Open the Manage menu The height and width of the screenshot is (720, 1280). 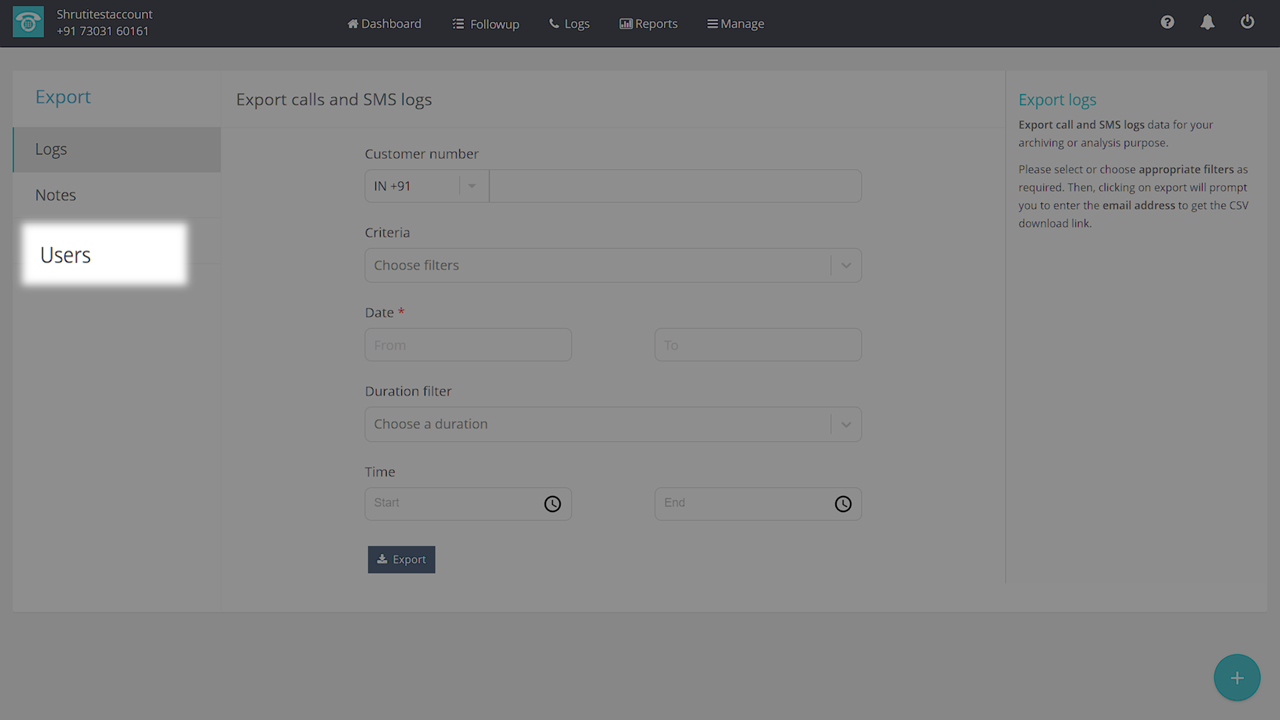[735, 23]
